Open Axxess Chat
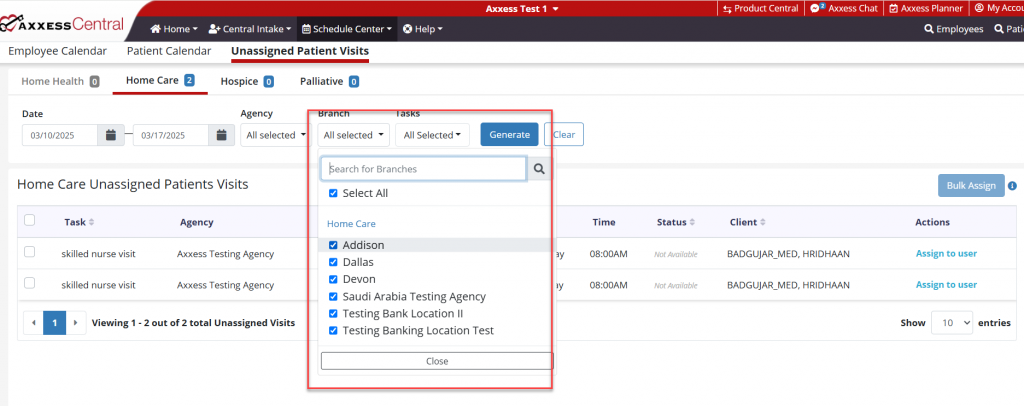Viewport: 1024px width, 406px height. [844, 8]
